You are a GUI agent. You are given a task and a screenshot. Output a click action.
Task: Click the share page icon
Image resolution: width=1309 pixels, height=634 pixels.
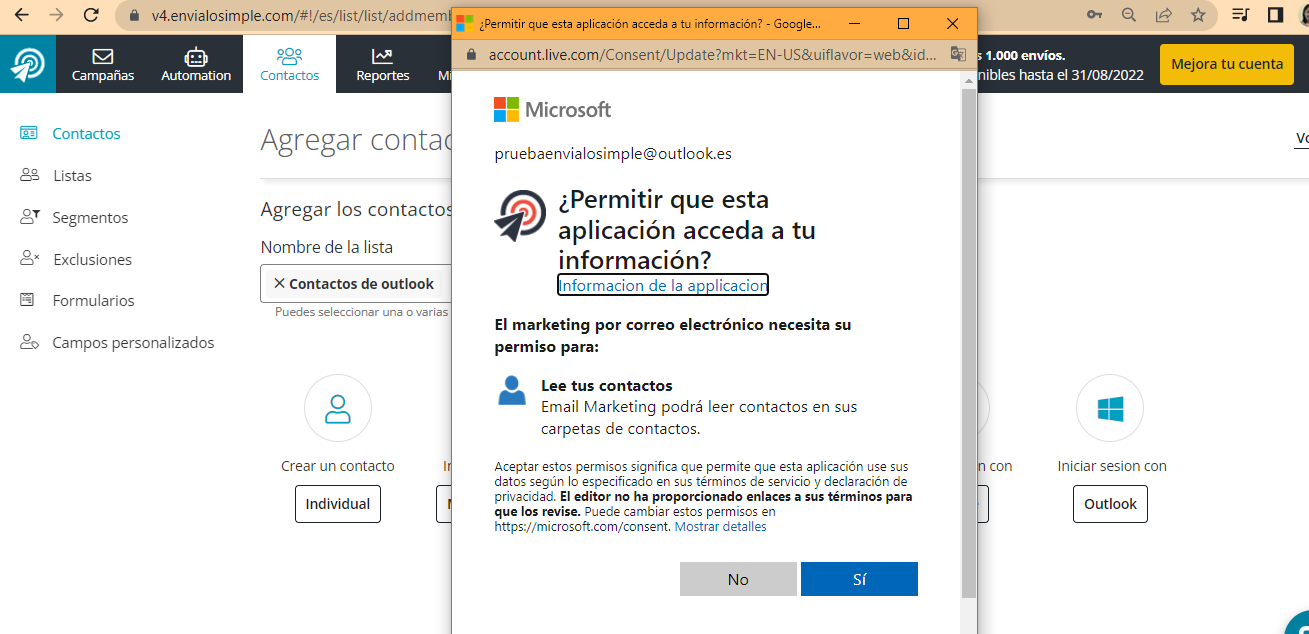point(1164,15)
